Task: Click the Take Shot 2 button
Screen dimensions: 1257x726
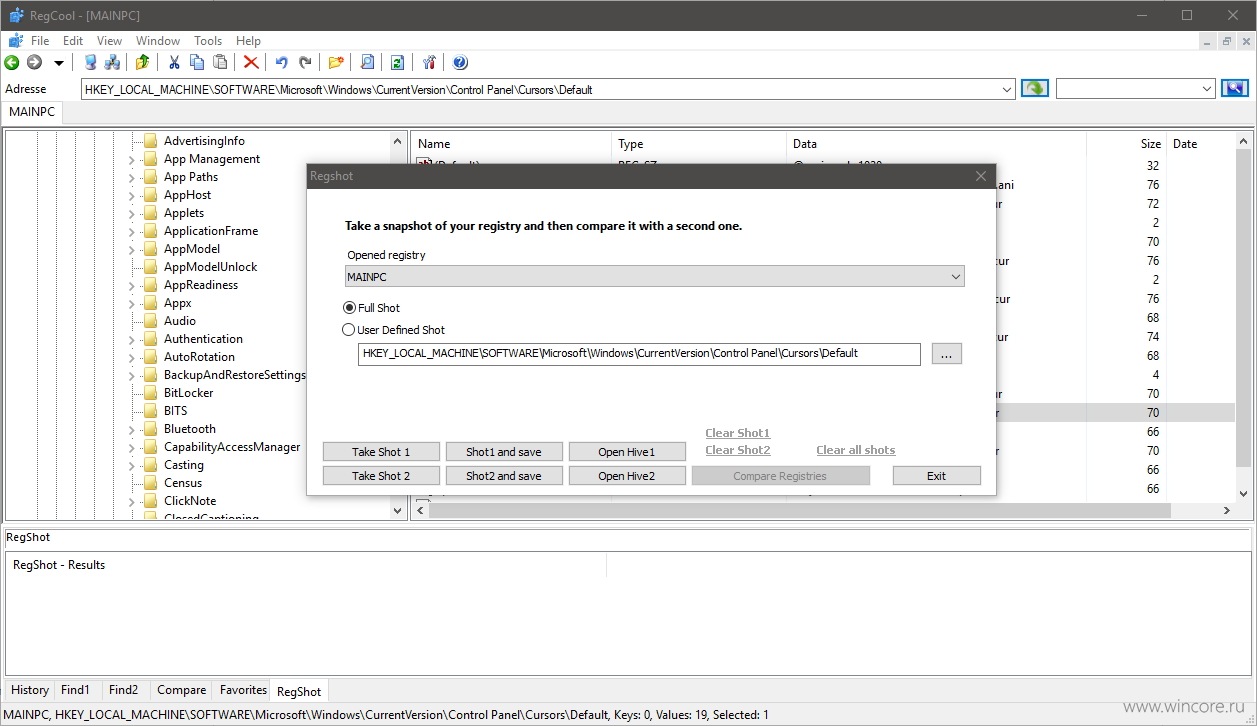Action: coord(381,476)
